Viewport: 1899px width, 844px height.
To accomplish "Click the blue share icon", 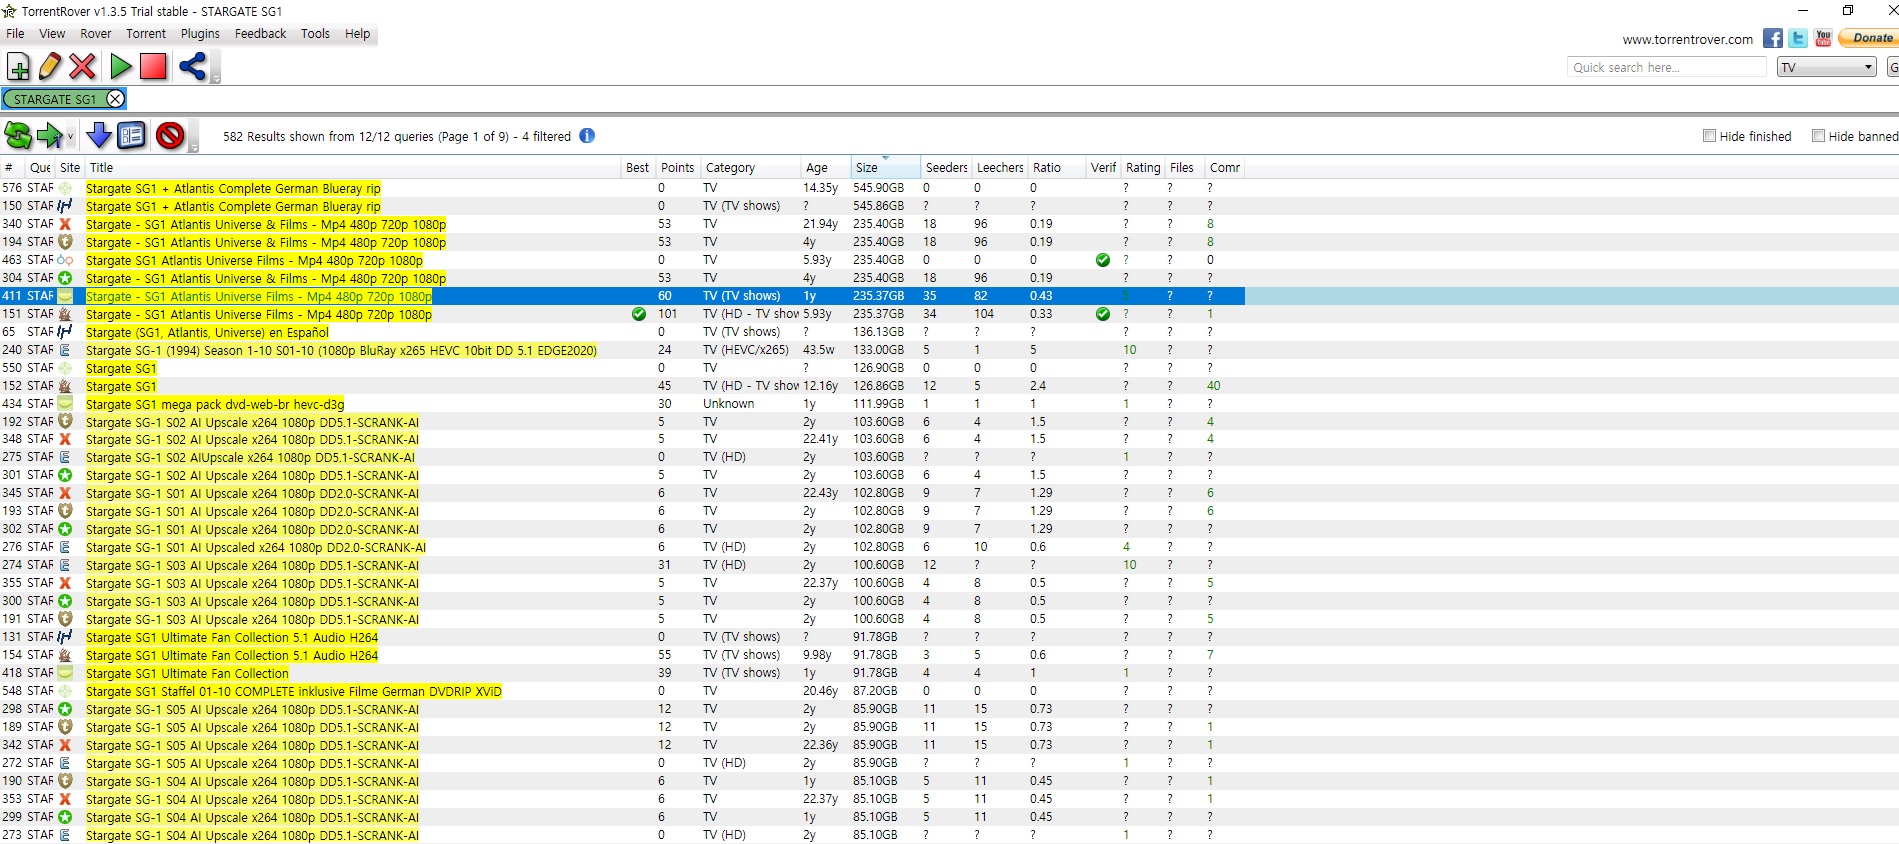I will tap(192, 67).
